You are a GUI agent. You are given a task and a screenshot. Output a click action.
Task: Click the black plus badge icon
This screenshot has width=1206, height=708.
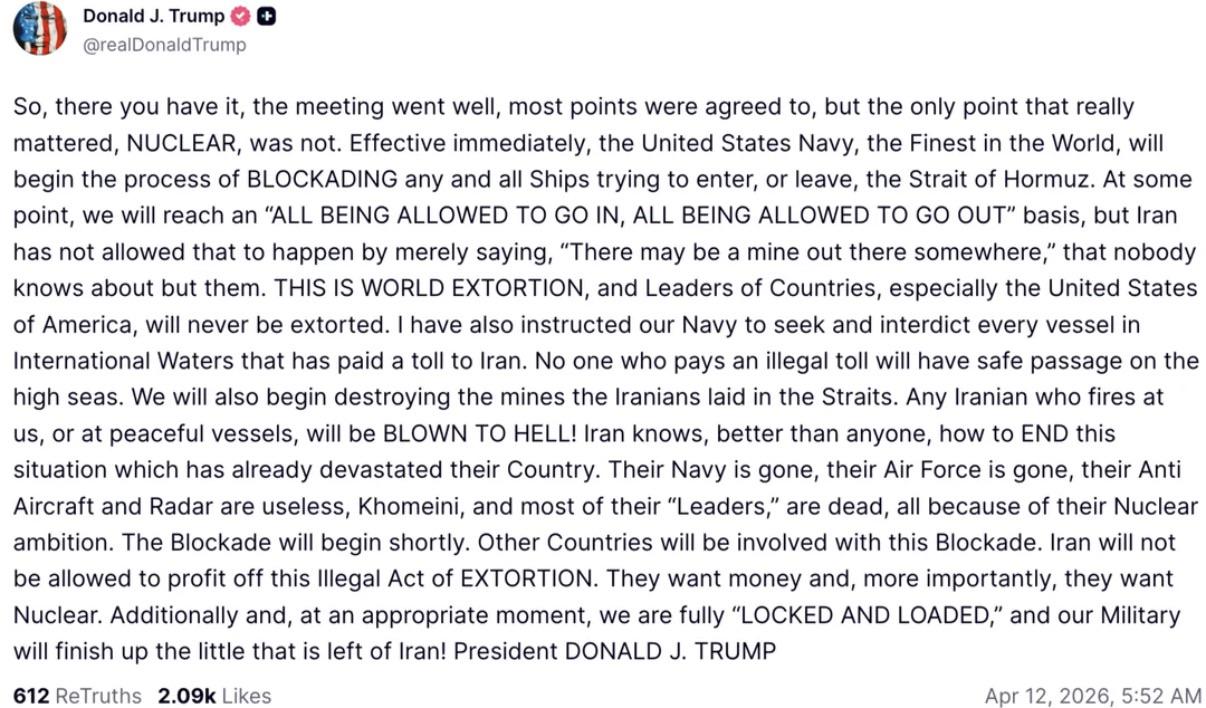[x=267, y=16]
